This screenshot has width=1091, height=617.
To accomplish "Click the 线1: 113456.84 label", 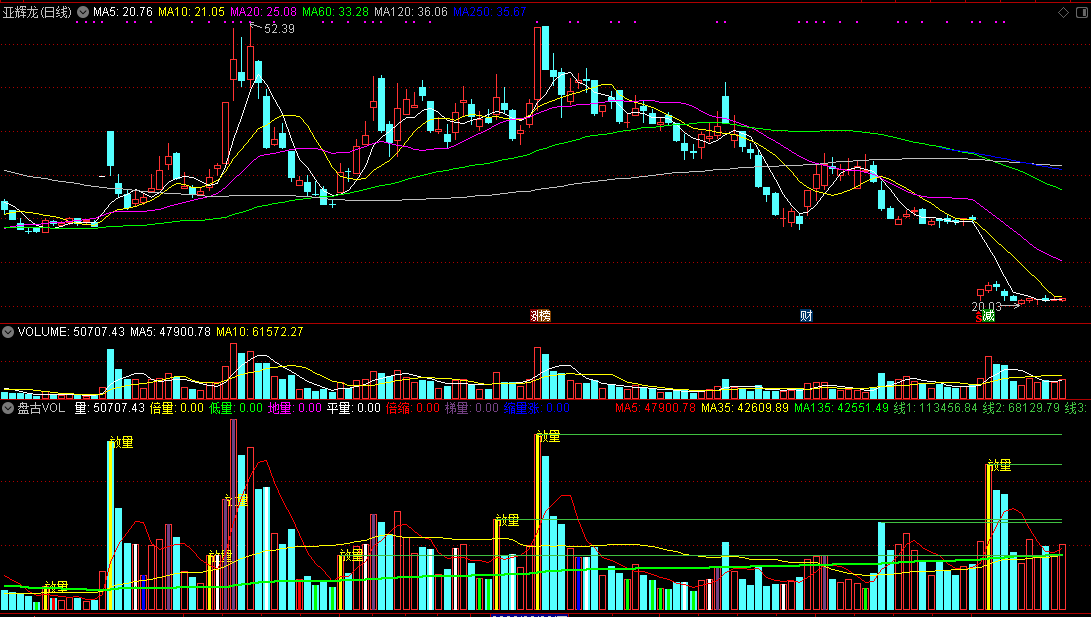I will click(936, 408).
